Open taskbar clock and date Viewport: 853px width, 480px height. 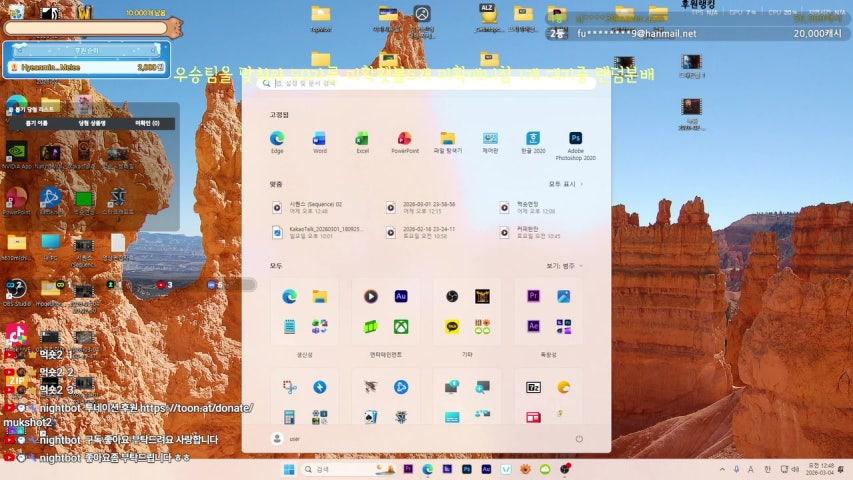(820, 469)
